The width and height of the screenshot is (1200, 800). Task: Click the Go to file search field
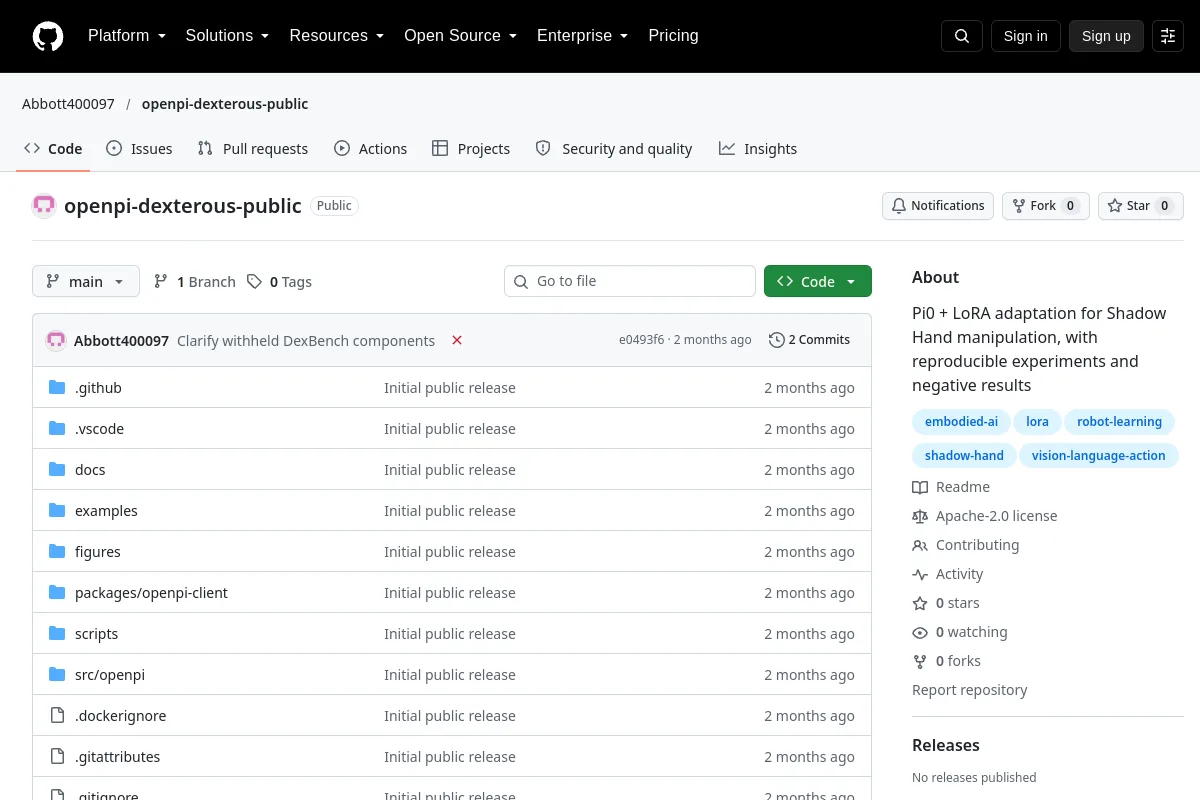pyautogui.click(x=630, y=282)
